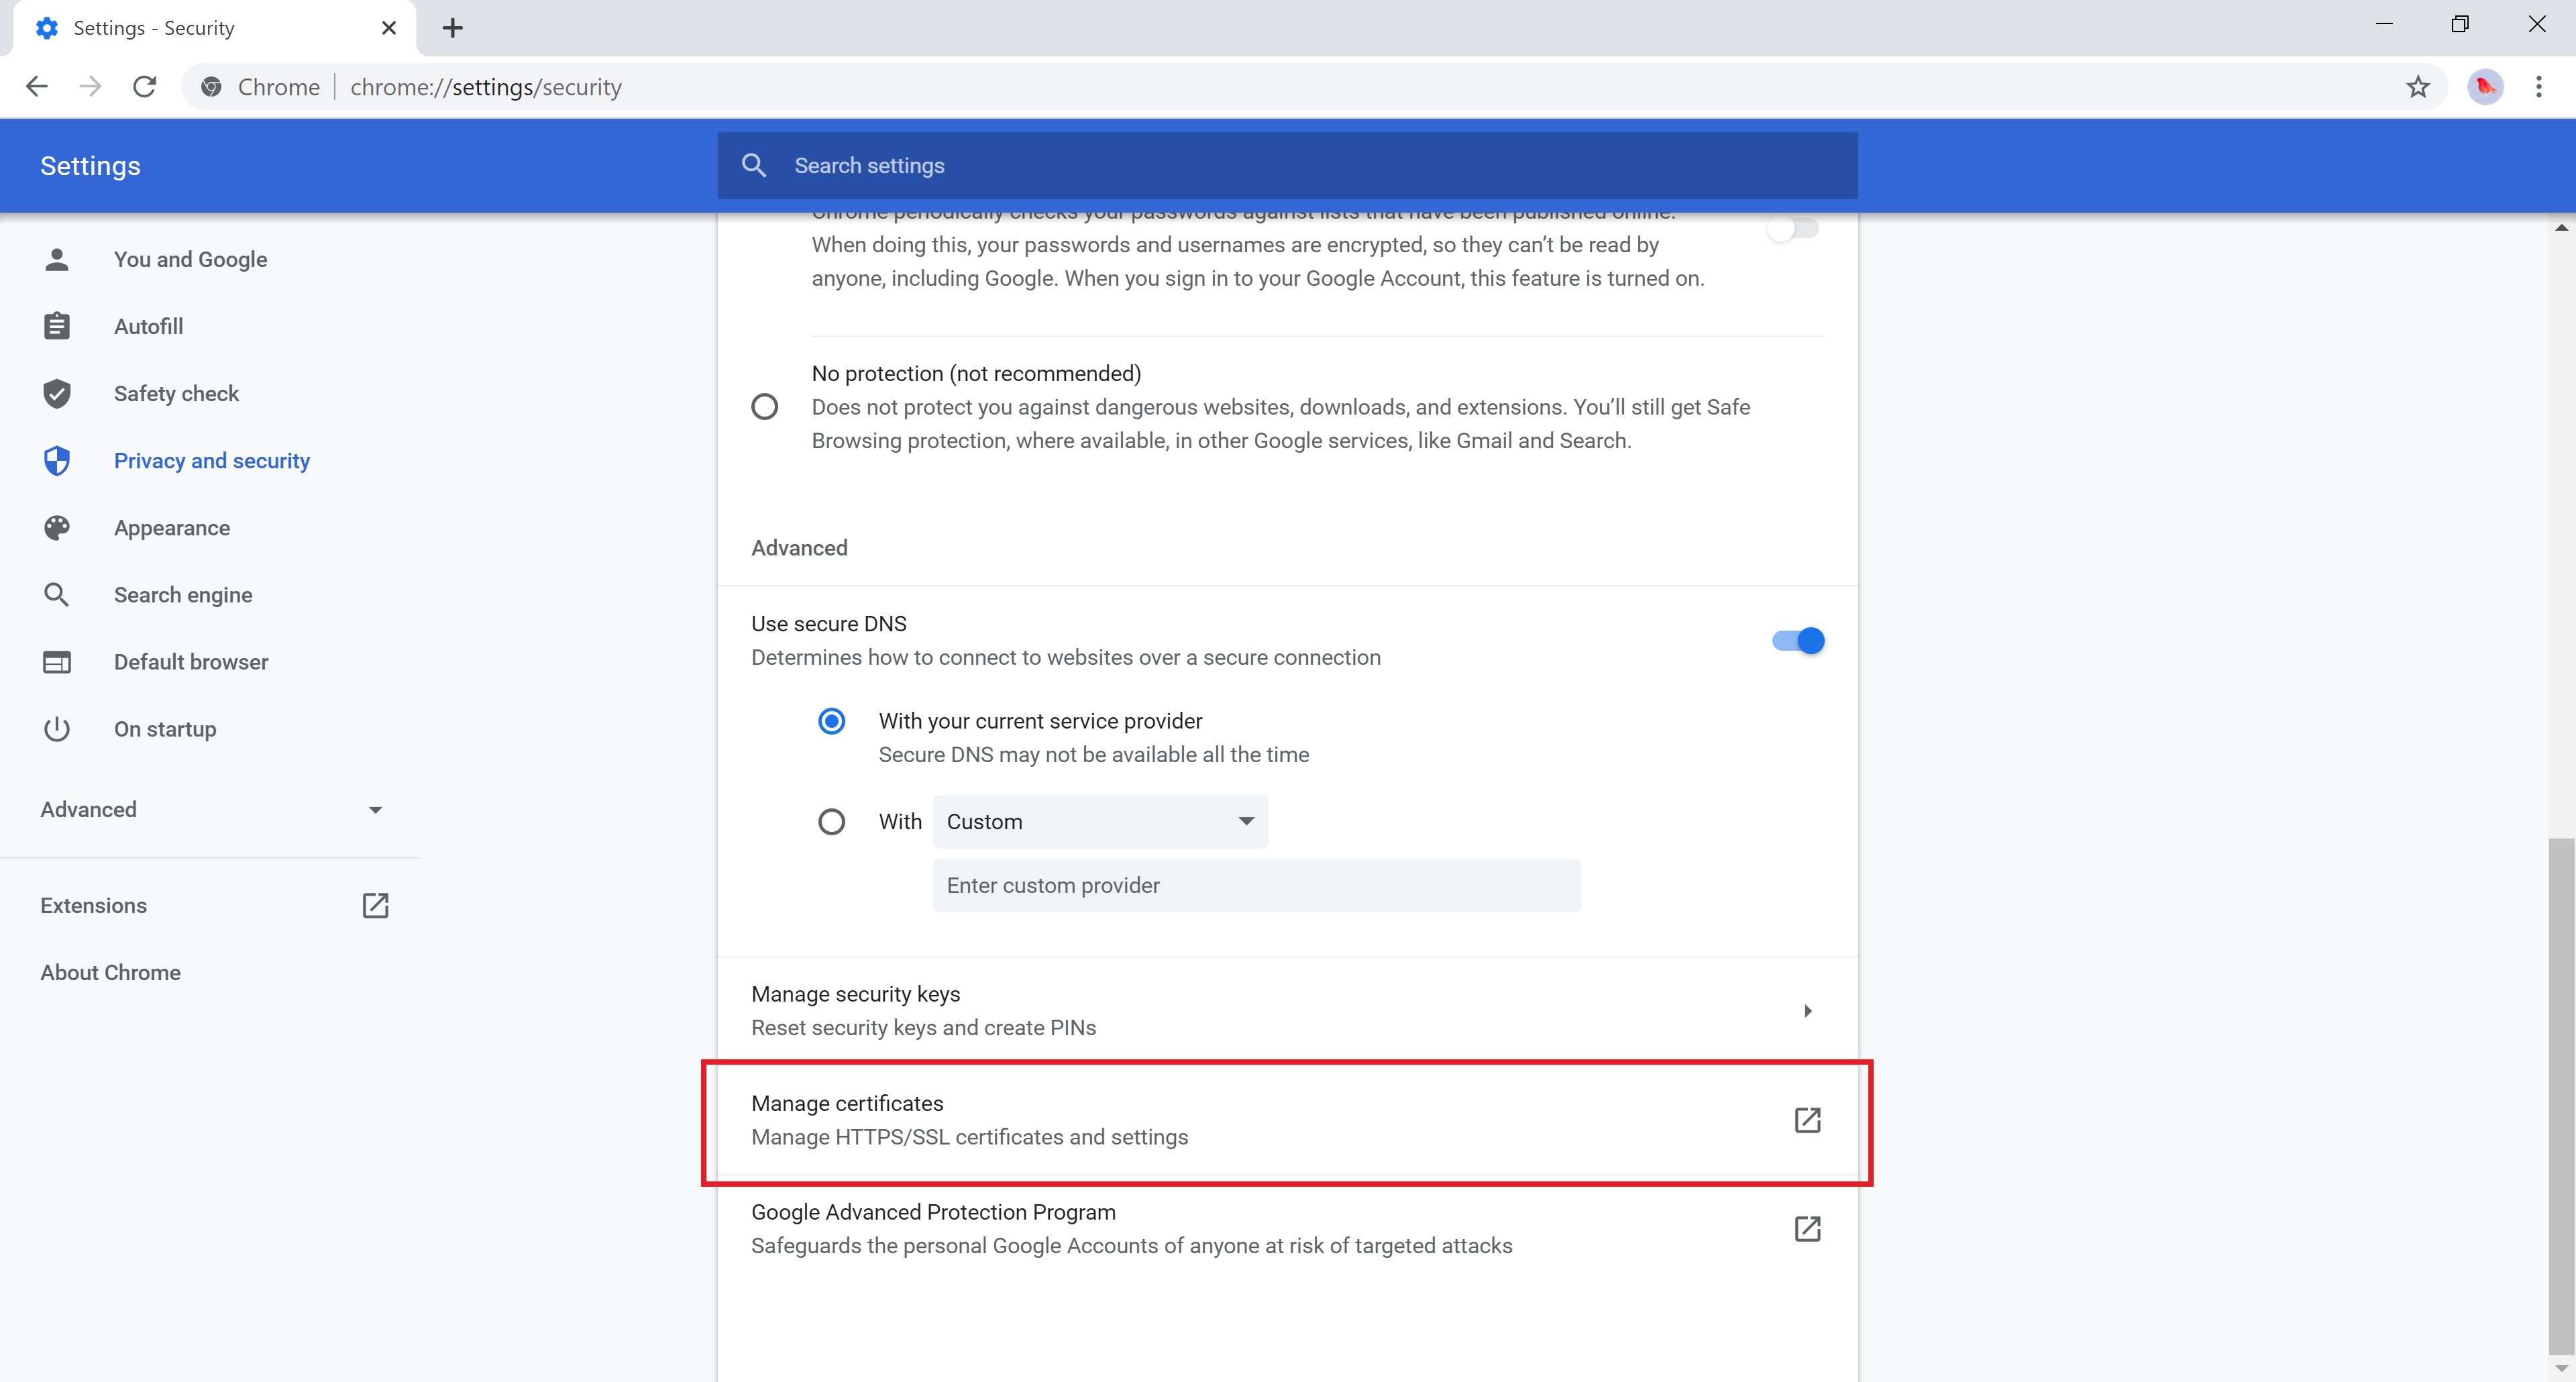Image resolution: width=2576 pixels, height=1382 pixels.
Task: Open Search engine settings
Action: pos(183,595)
